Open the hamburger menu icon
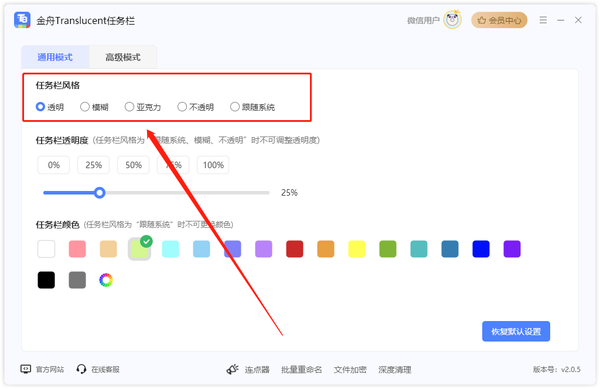Viewport: 600px width, 389px height. click(543, 20)
